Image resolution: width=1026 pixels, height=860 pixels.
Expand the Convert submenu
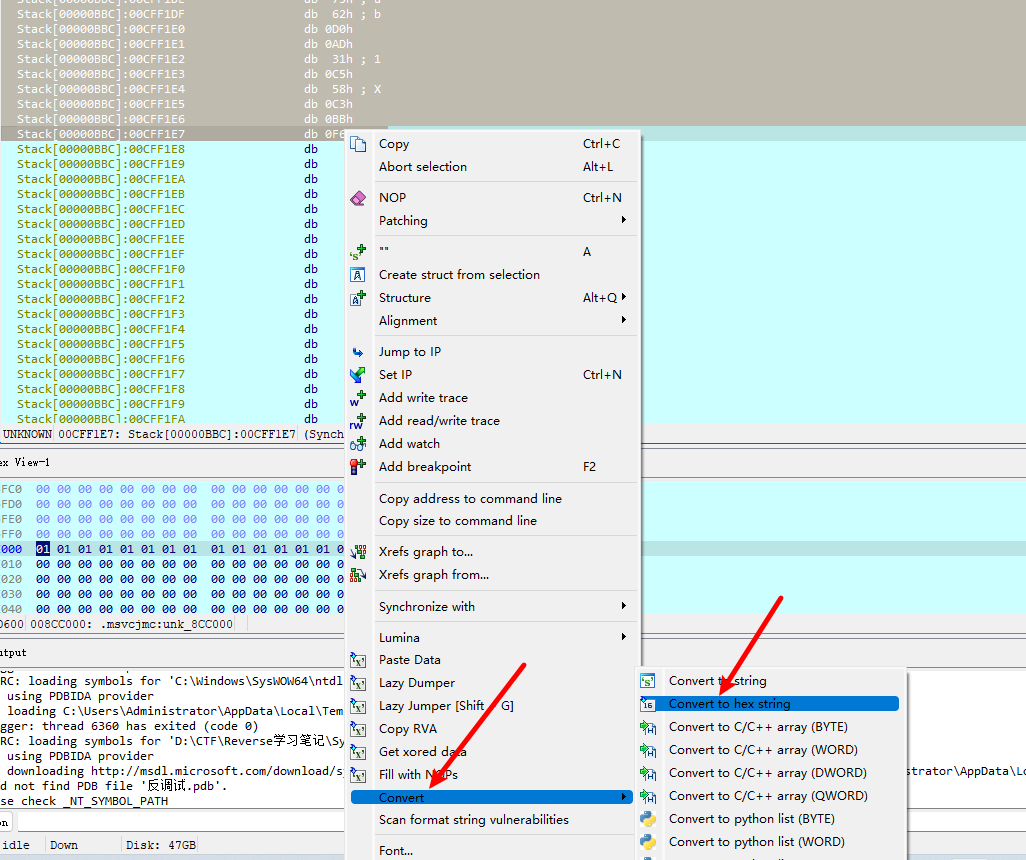[x=624, y=797]
